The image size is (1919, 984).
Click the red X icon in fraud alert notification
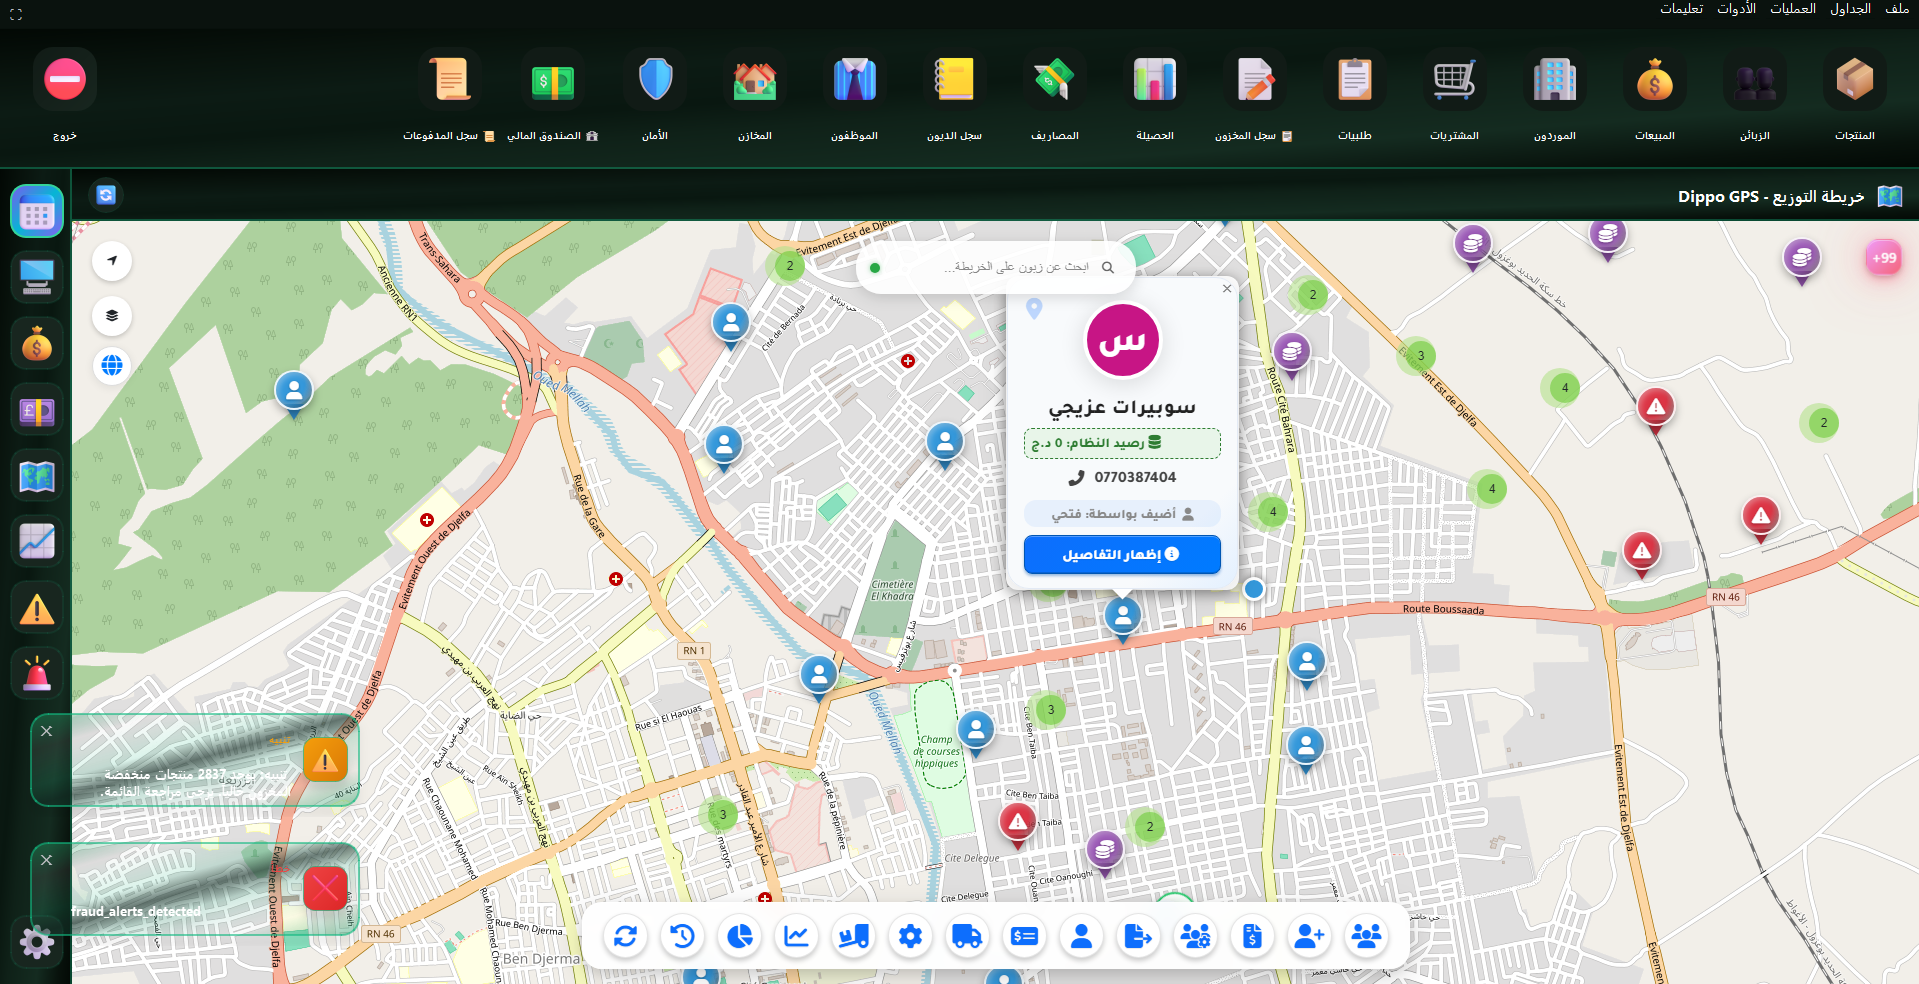tap(325, 888)
